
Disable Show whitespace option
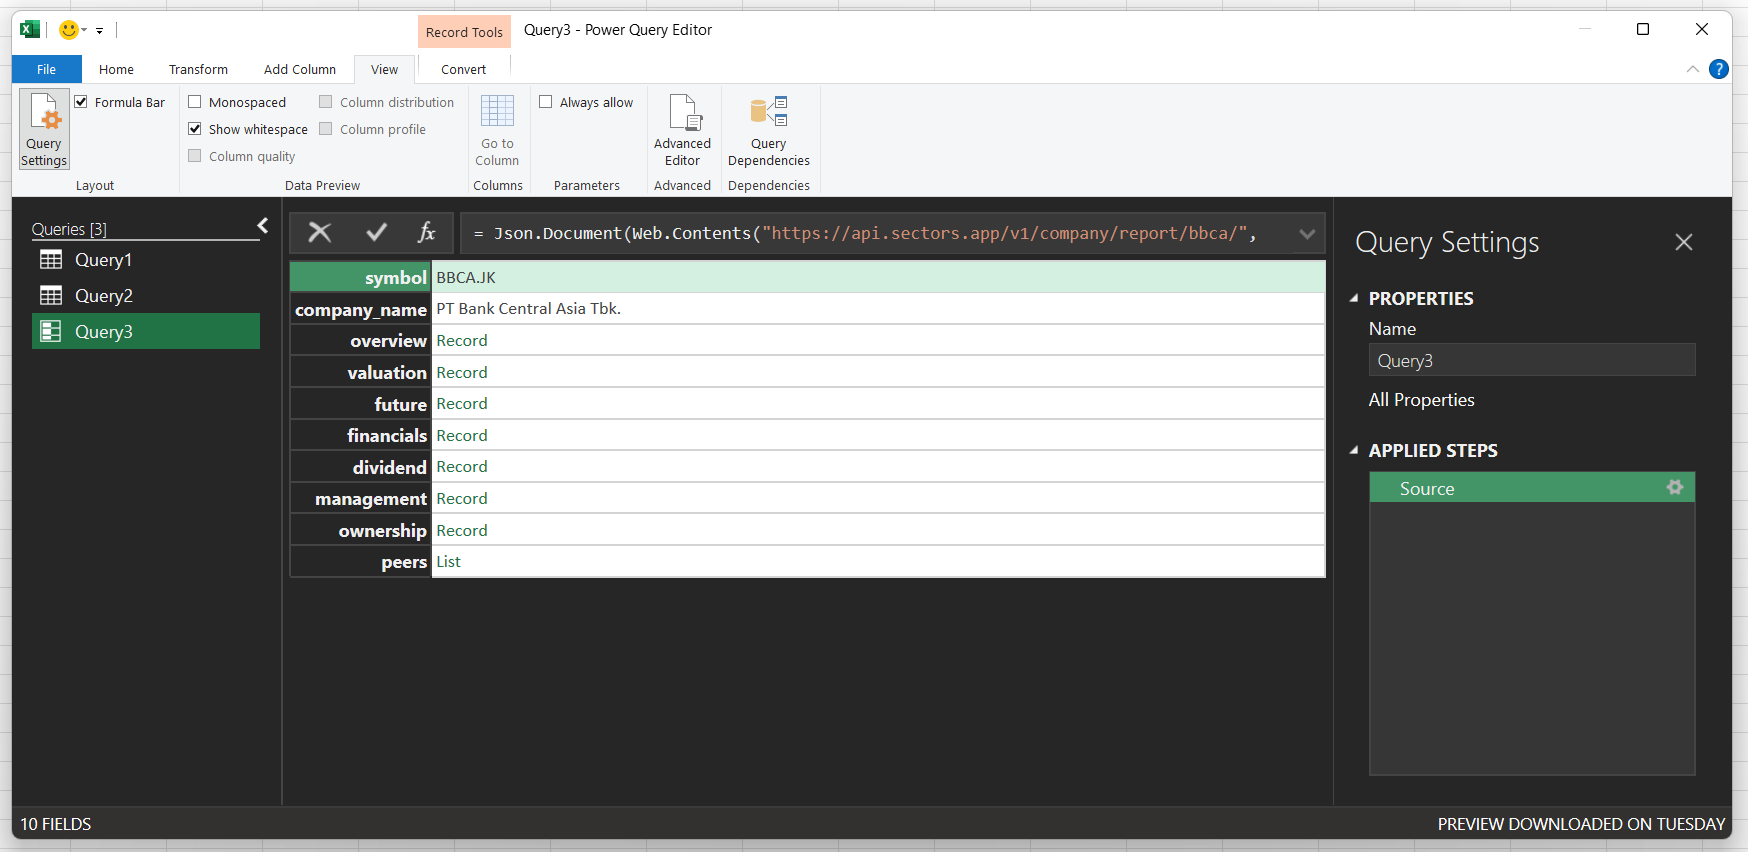[x=195, y=129]
